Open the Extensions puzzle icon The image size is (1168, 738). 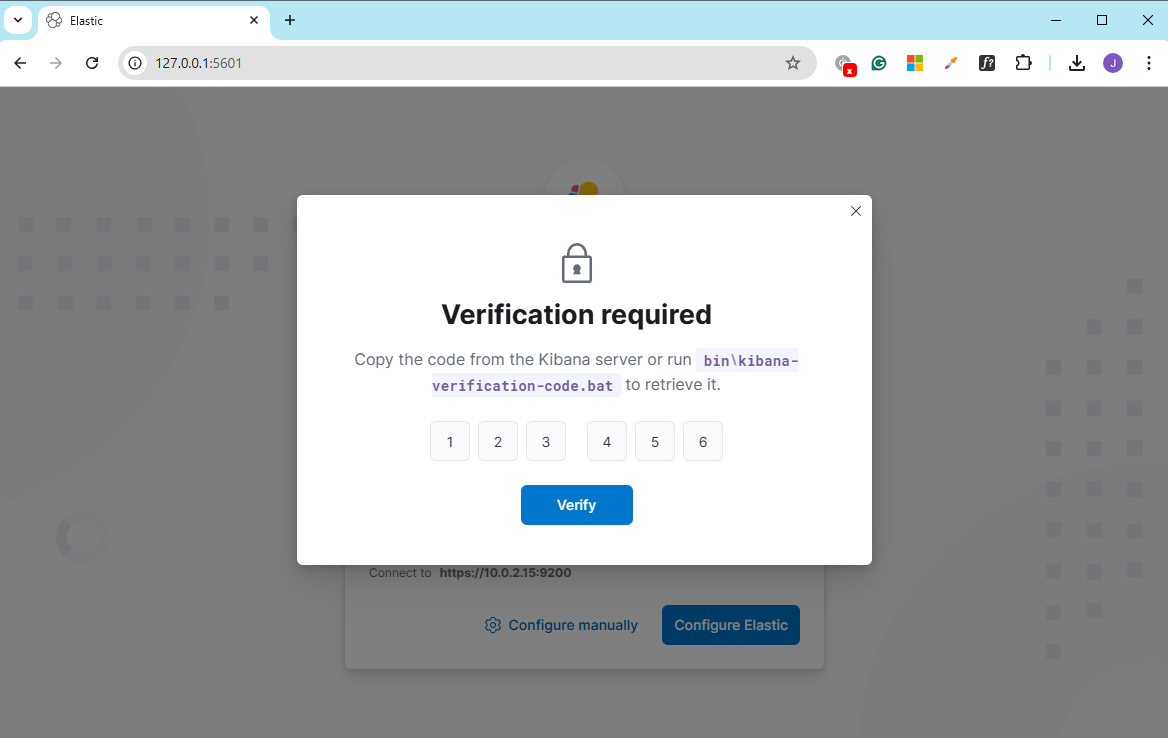pyautogui.click(x=1023, y=63)
